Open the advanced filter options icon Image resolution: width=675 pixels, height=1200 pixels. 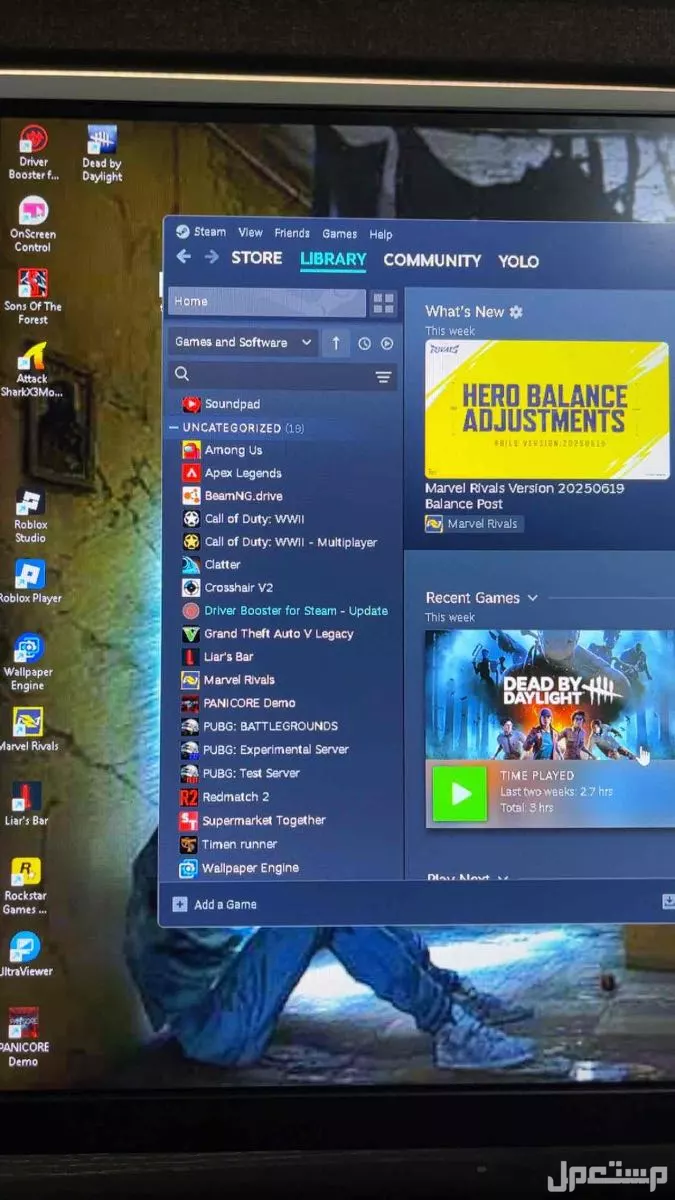coord(383,376)
